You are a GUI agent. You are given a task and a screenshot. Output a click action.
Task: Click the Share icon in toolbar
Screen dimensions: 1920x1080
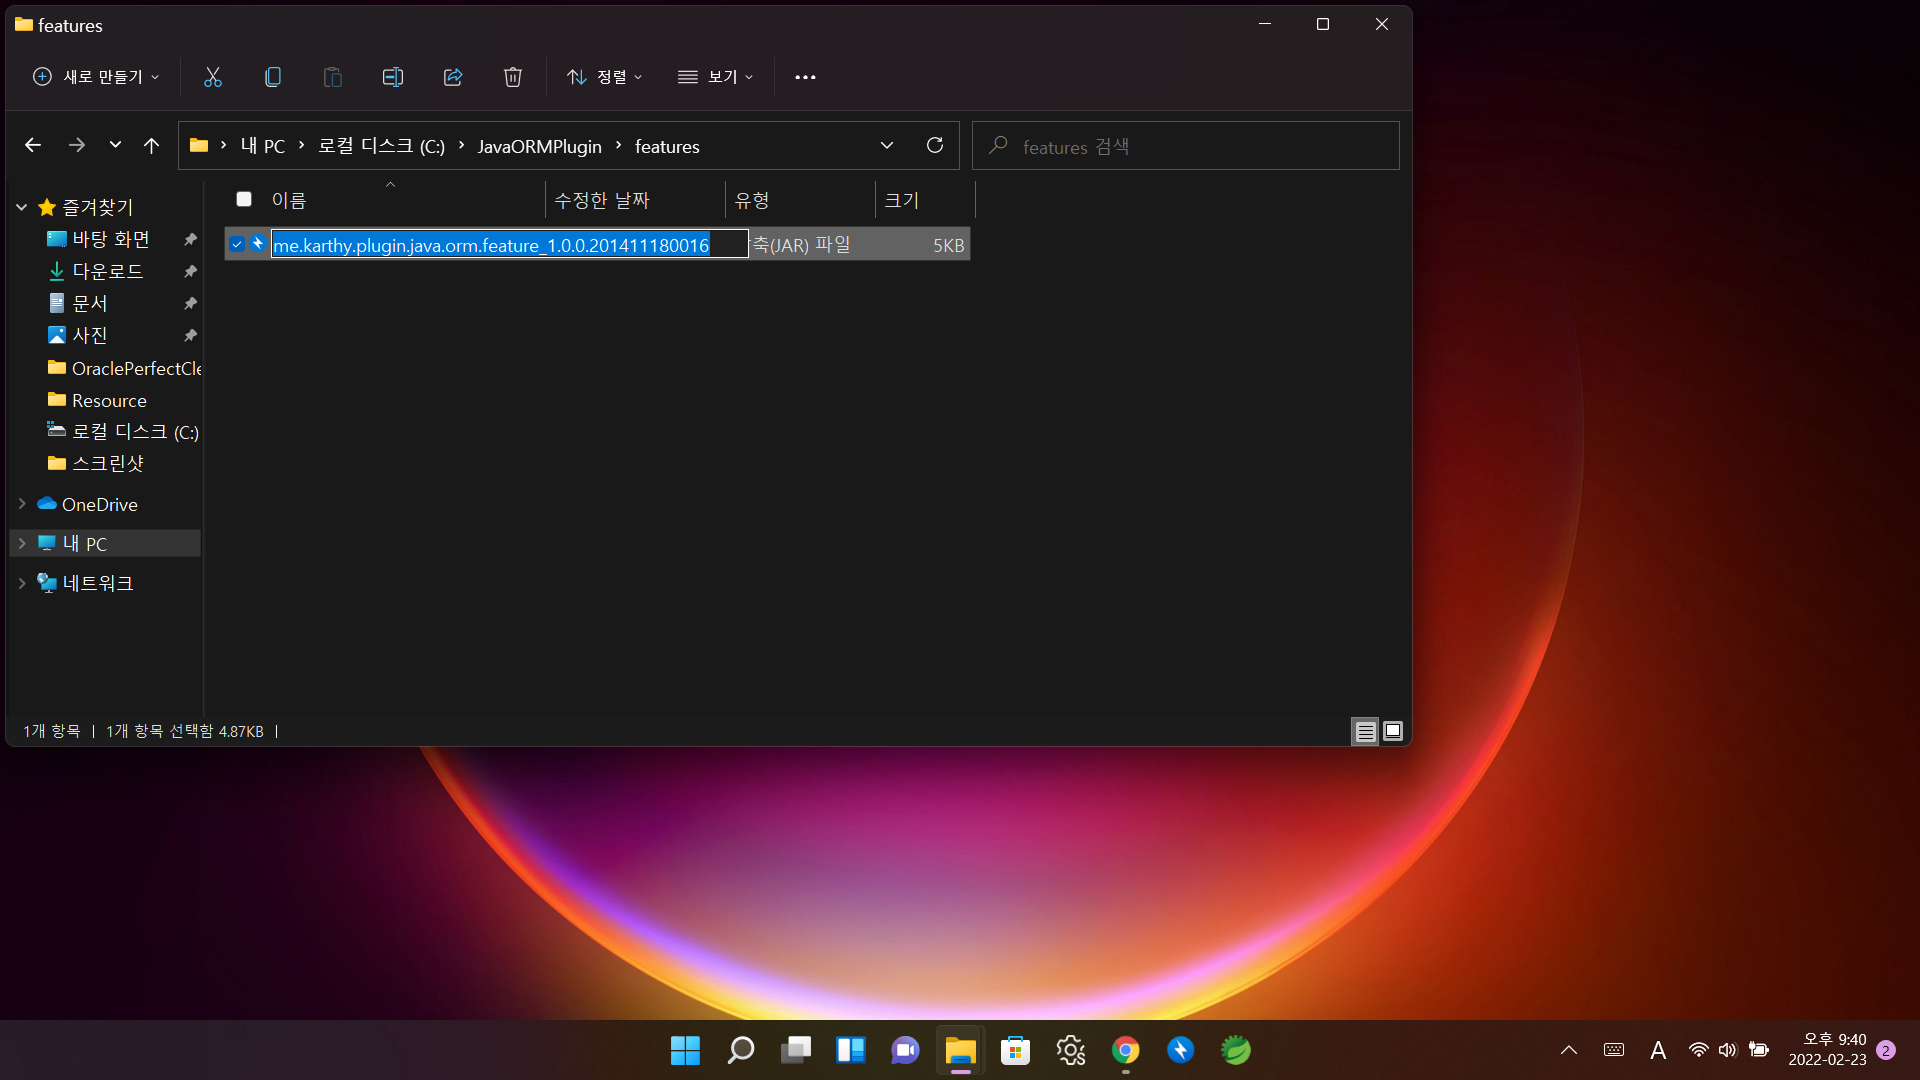point(453,77)
